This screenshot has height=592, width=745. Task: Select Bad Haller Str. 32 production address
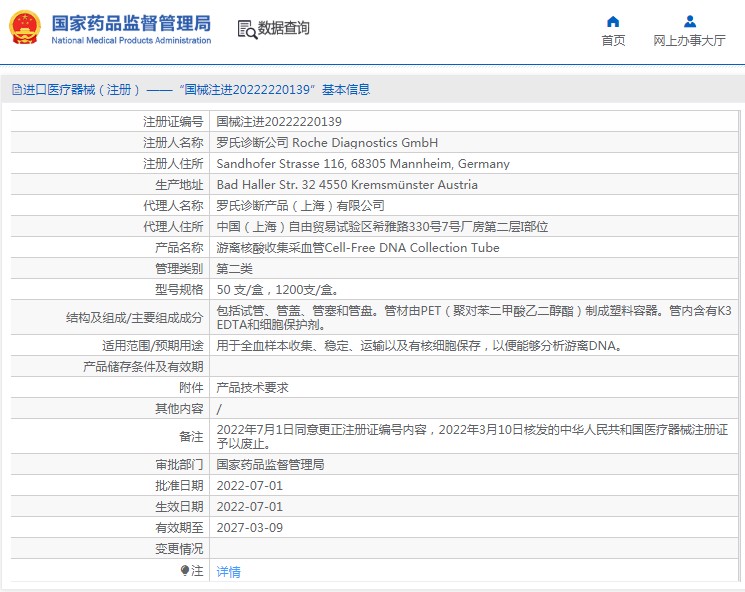tap(347, 184)
